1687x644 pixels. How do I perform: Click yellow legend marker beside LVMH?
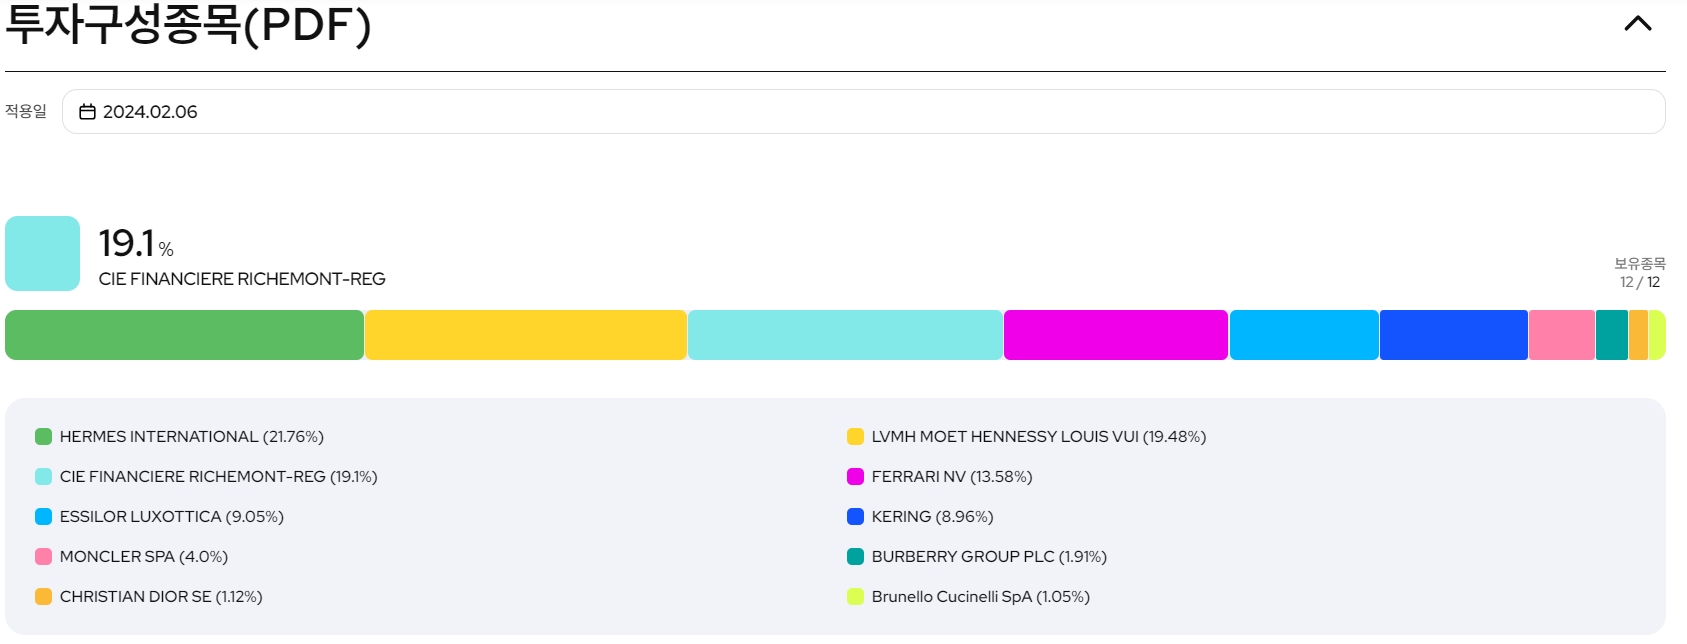[855, 437]
